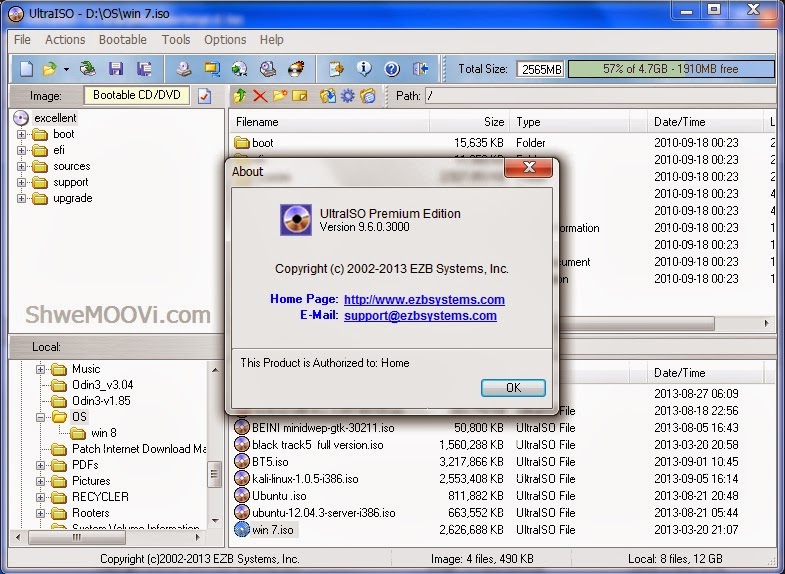Click the blue gear Set Boot File icon
This screenshot has width=785, height=574.
pos(347,96)
